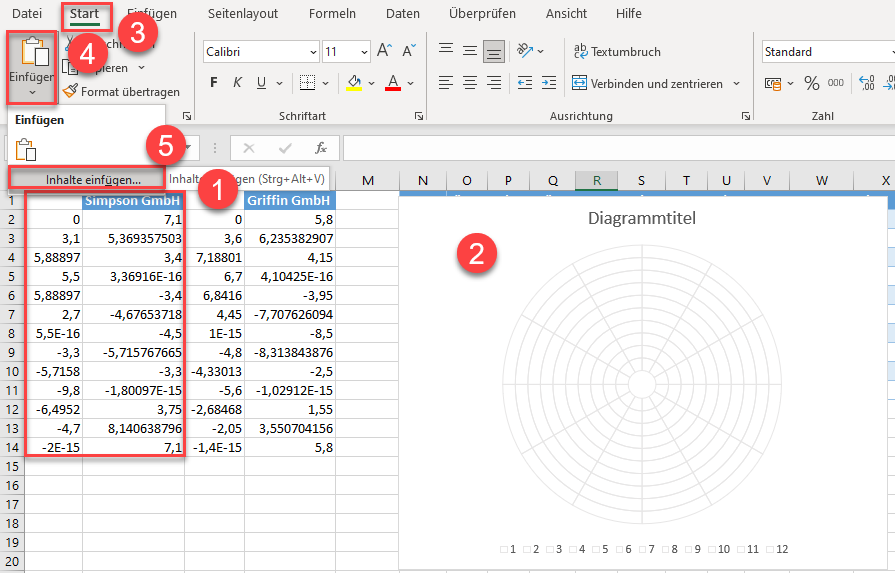The height and width of the screenshot is (573, 895).
Task: Open the underline style dropdown arrow
Action: click(x=280, y=83)
